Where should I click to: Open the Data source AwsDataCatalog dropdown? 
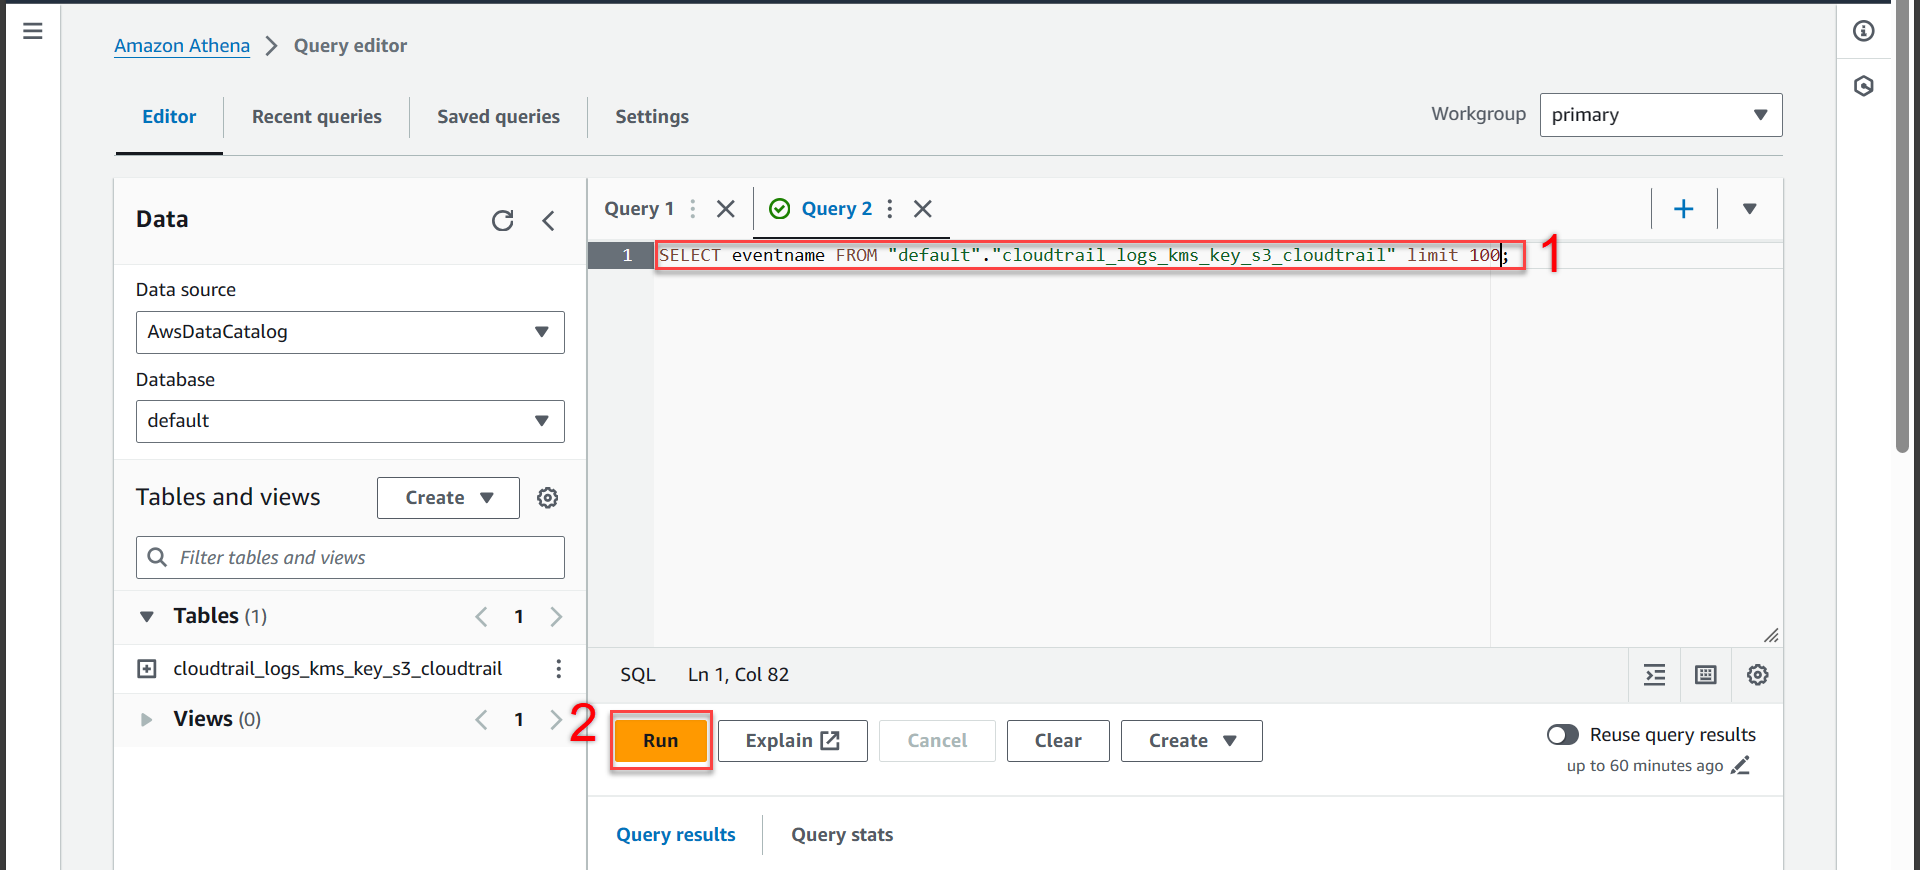[350, 332]
